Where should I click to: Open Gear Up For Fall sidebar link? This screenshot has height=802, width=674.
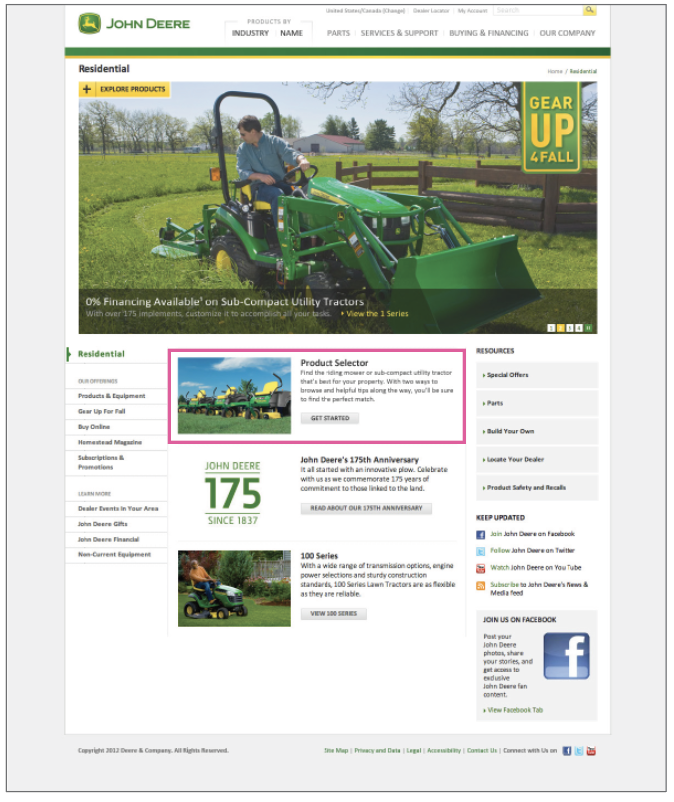(102, 411)
